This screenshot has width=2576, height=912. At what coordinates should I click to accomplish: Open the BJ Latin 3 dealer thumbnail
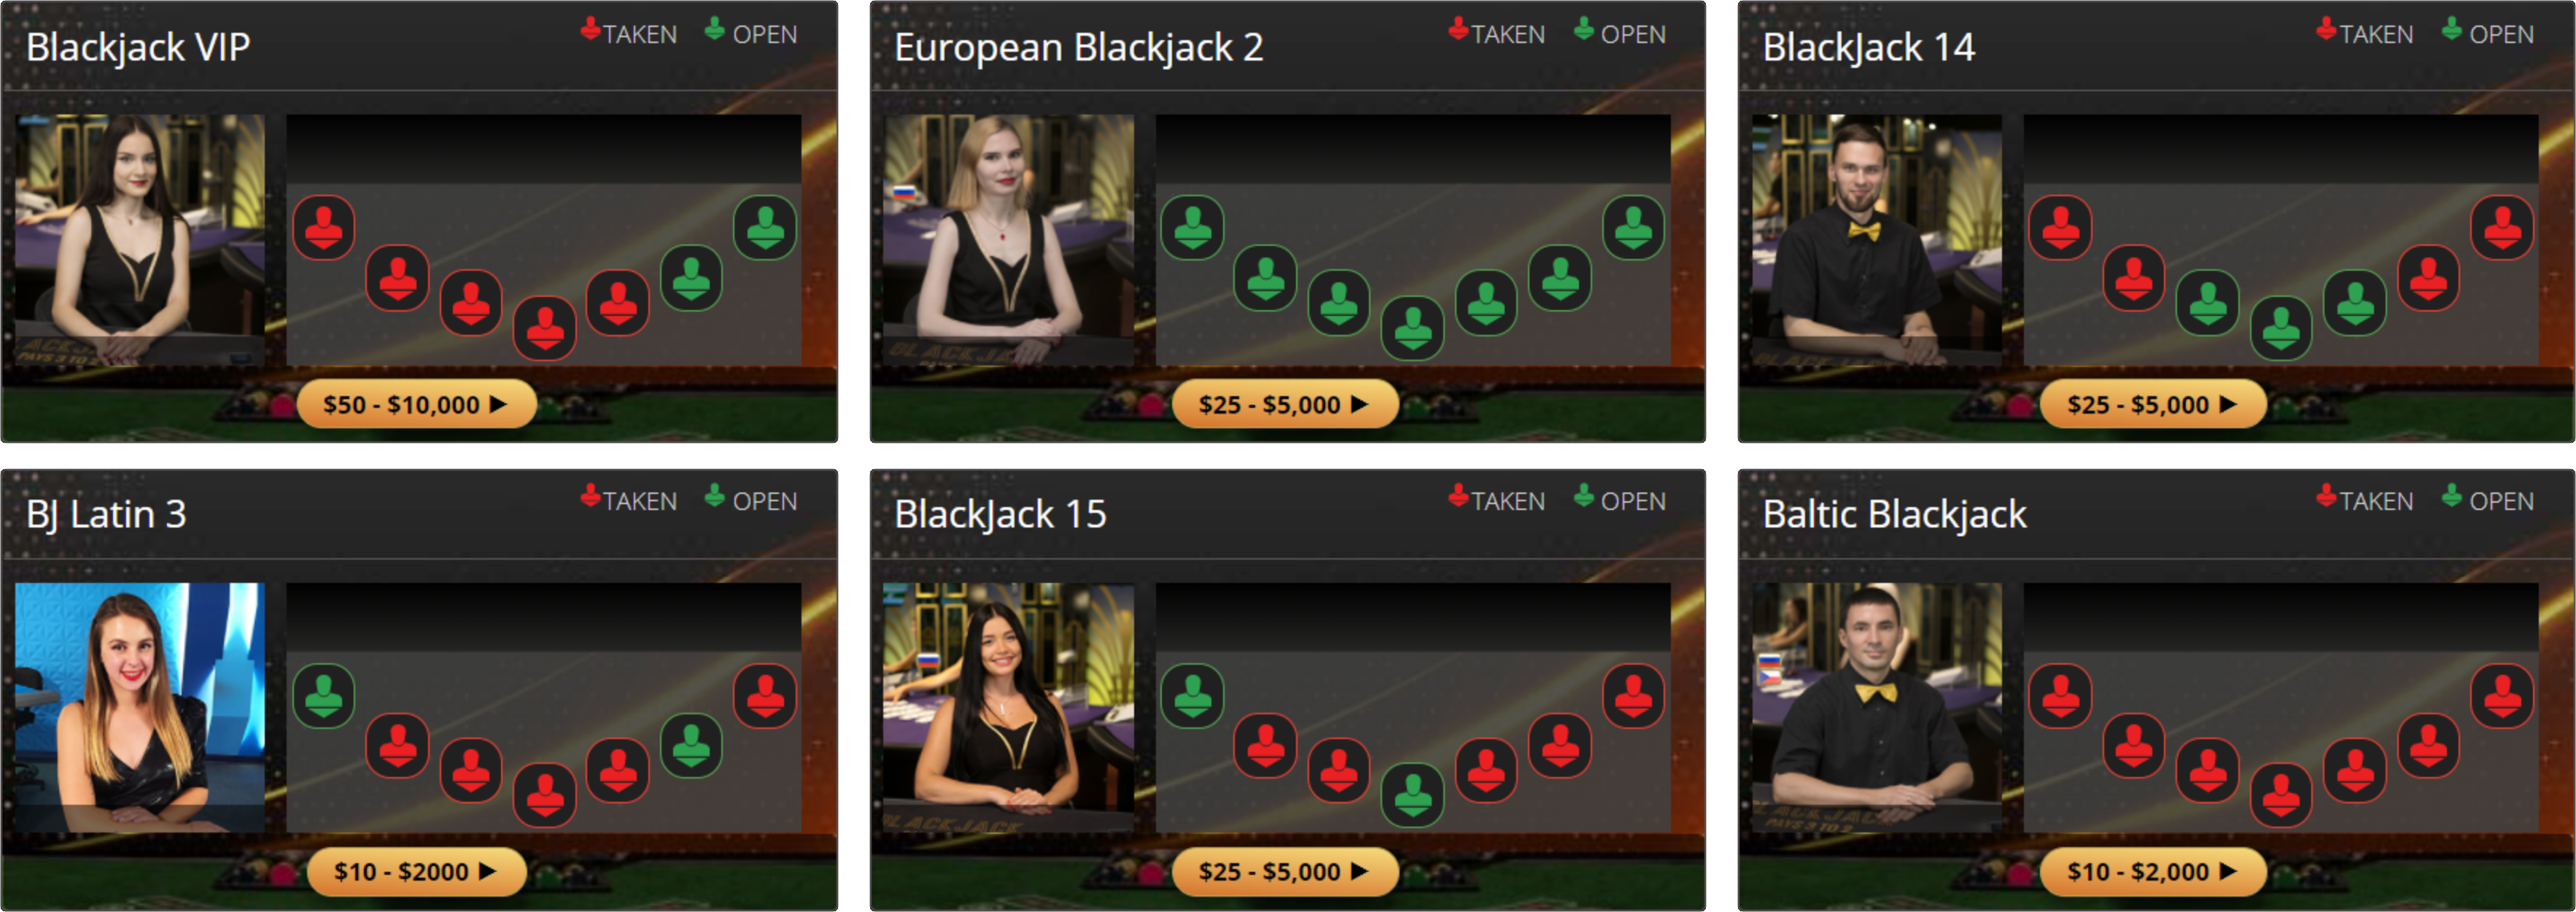(x=140, y=707)
